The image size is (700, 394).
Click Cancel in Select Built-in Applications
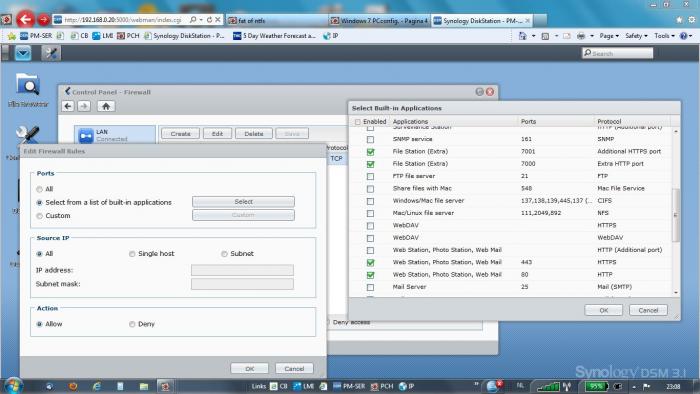pyautogui.click(x=648, y=310)
